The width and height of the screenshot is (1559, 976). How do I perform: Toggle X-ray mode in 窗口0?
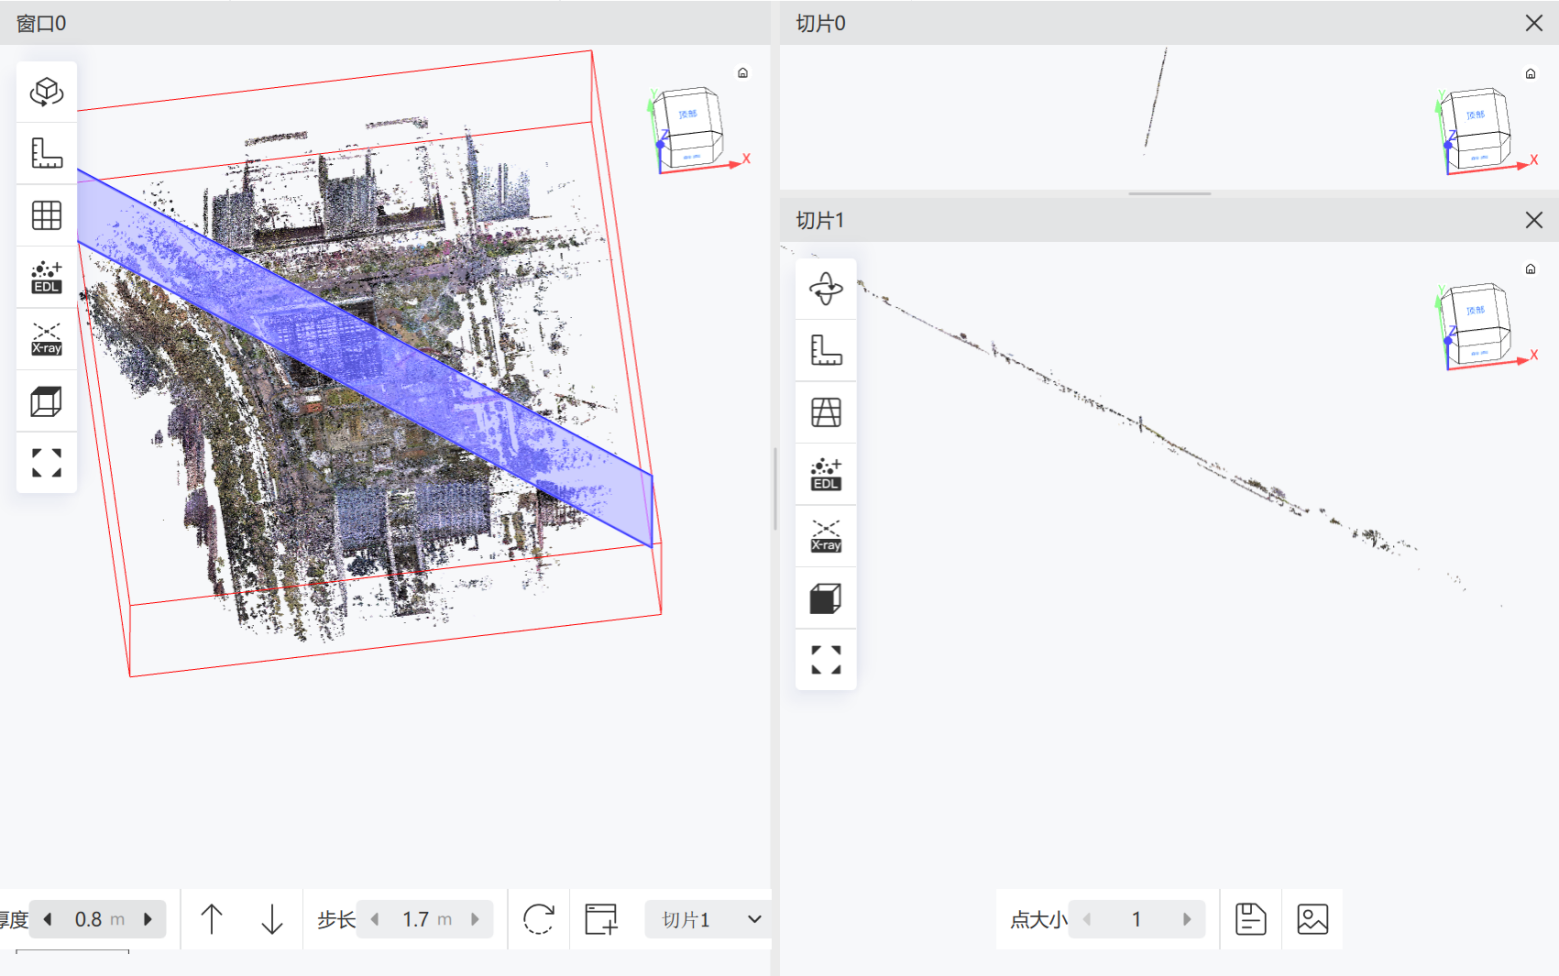click(46, 339)
